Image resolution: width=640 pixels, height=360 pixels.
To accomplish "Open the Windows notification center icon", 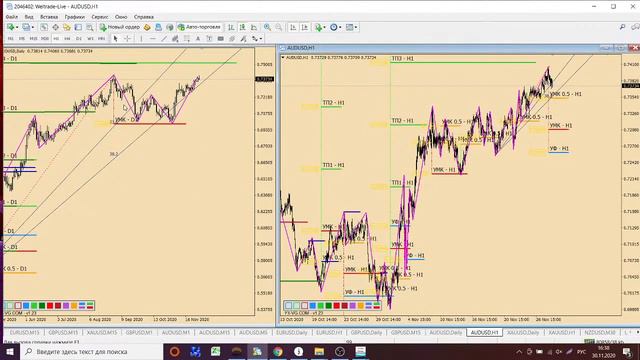I will 627,351.
